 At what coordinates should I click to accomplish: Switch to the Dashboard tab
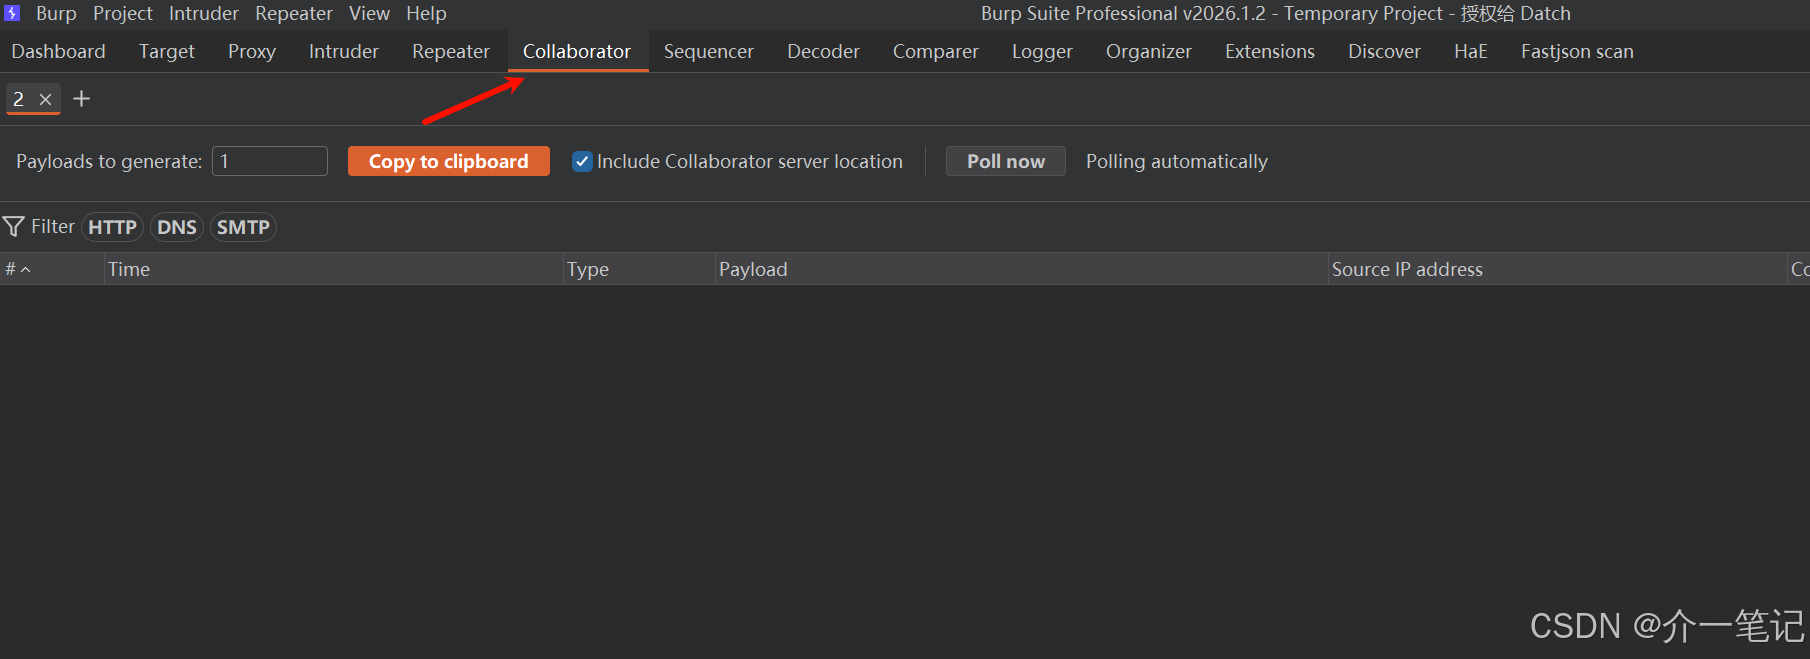58,51
